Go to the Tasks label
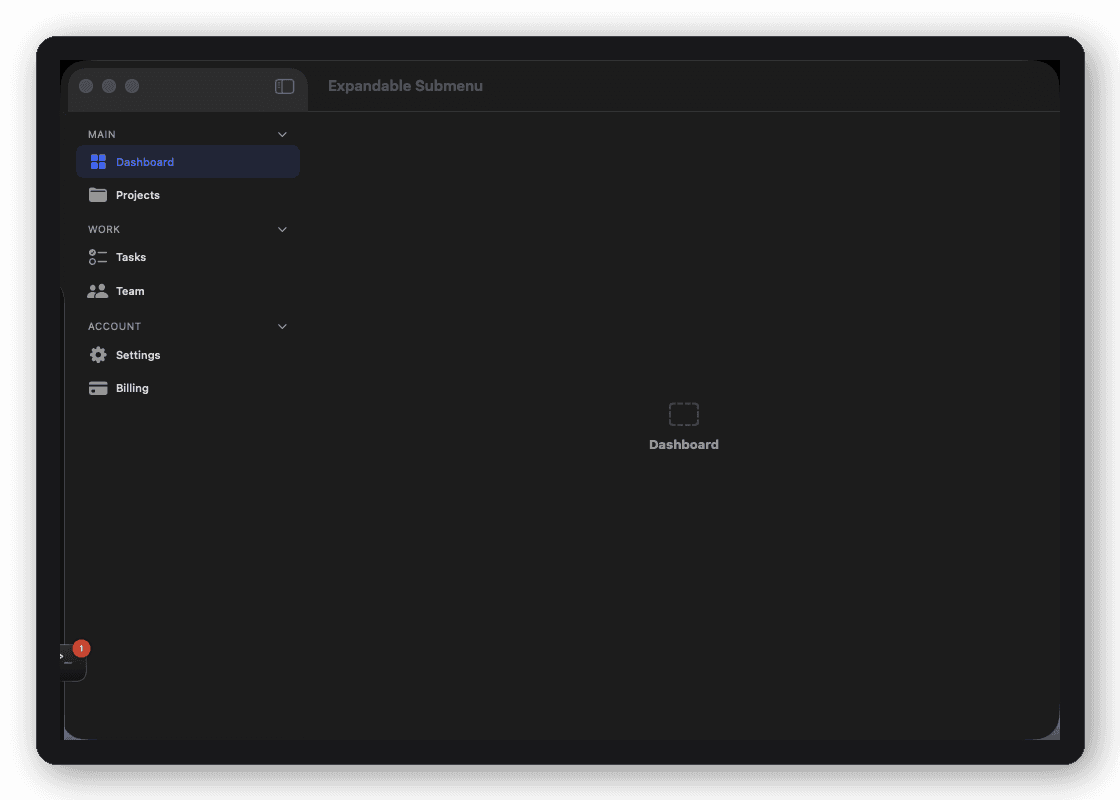The width and height of the screenshot is (1120, 800). click(x=131, y=257)
